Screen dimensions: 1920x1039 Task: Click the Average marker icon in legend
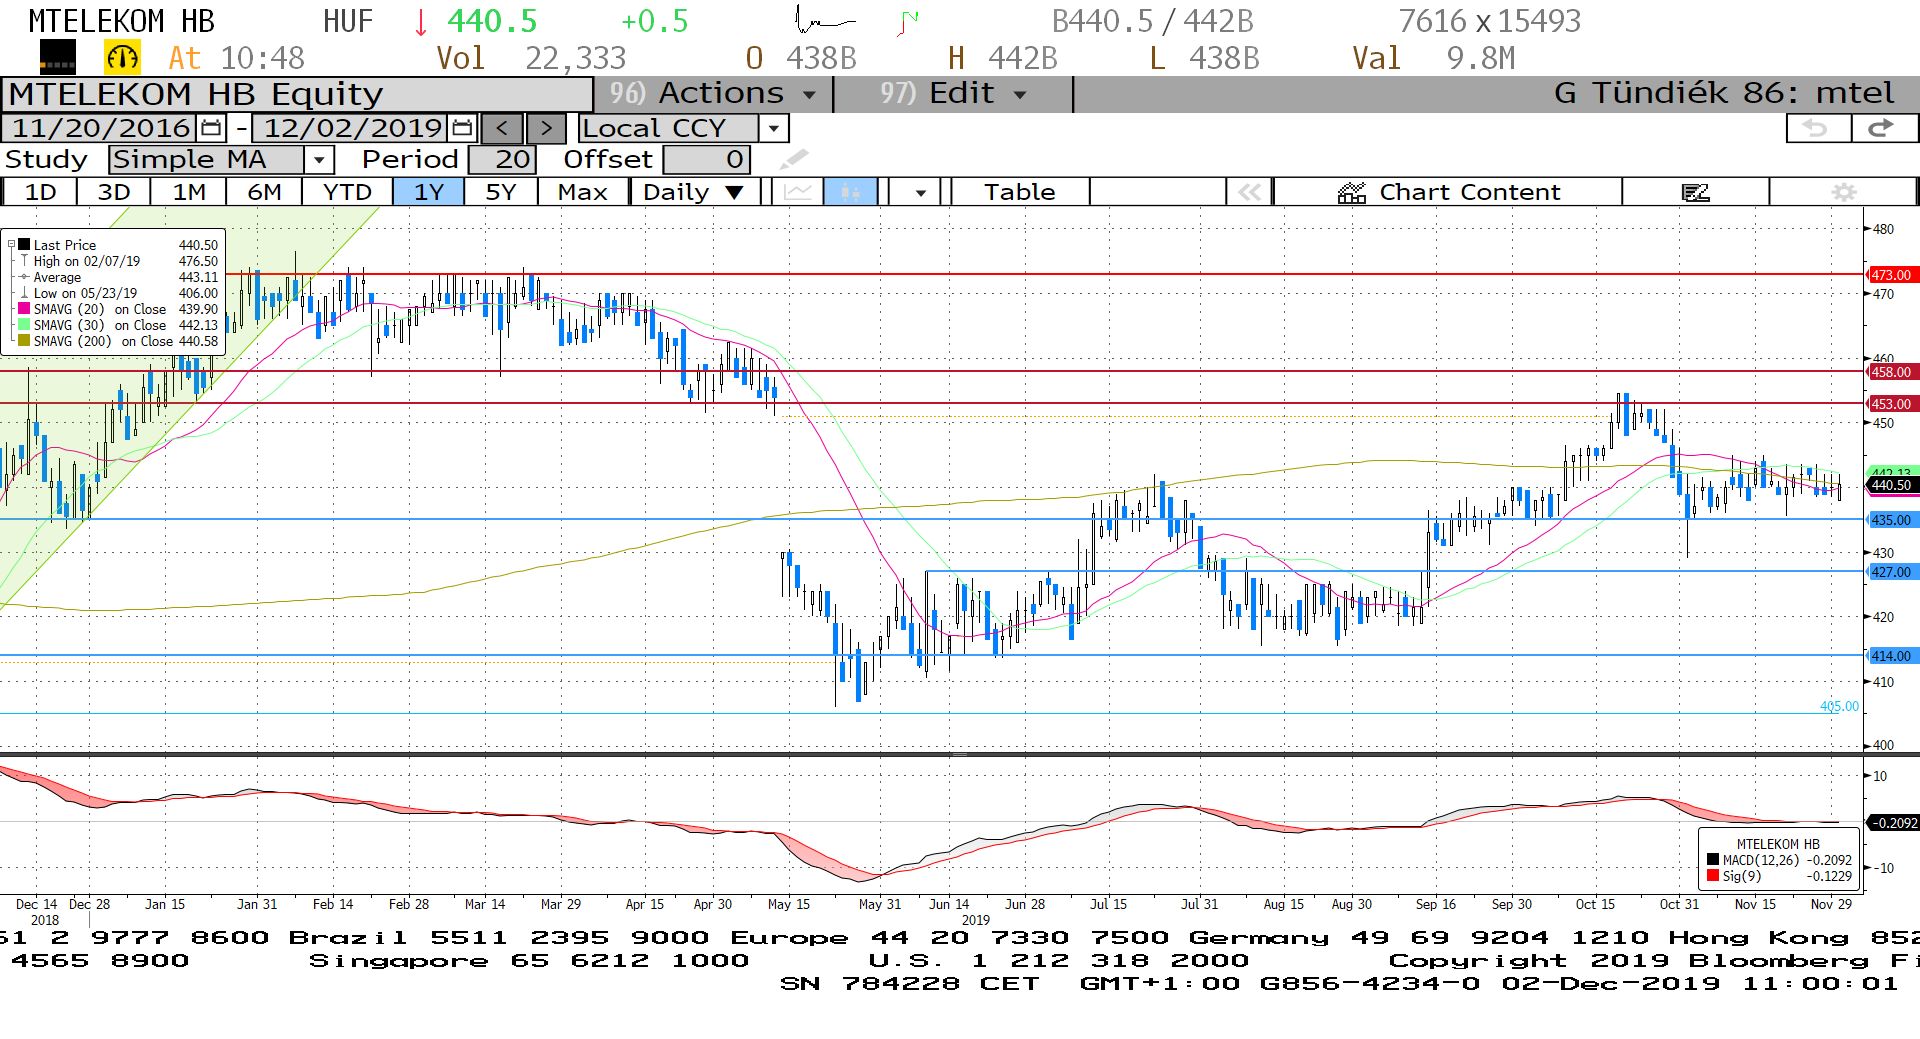tap(24, 277)
